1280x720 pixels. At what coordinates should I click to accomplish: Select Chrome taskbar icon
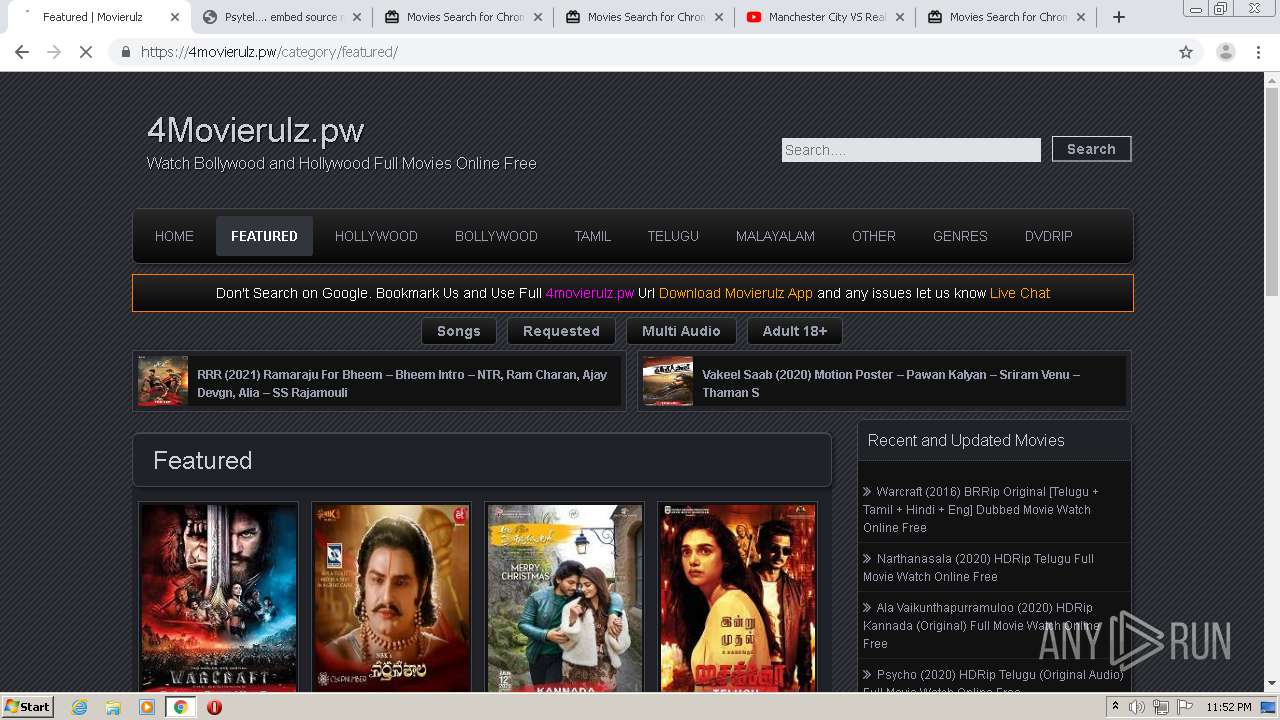pyautogui.click(x=180, y=707)
